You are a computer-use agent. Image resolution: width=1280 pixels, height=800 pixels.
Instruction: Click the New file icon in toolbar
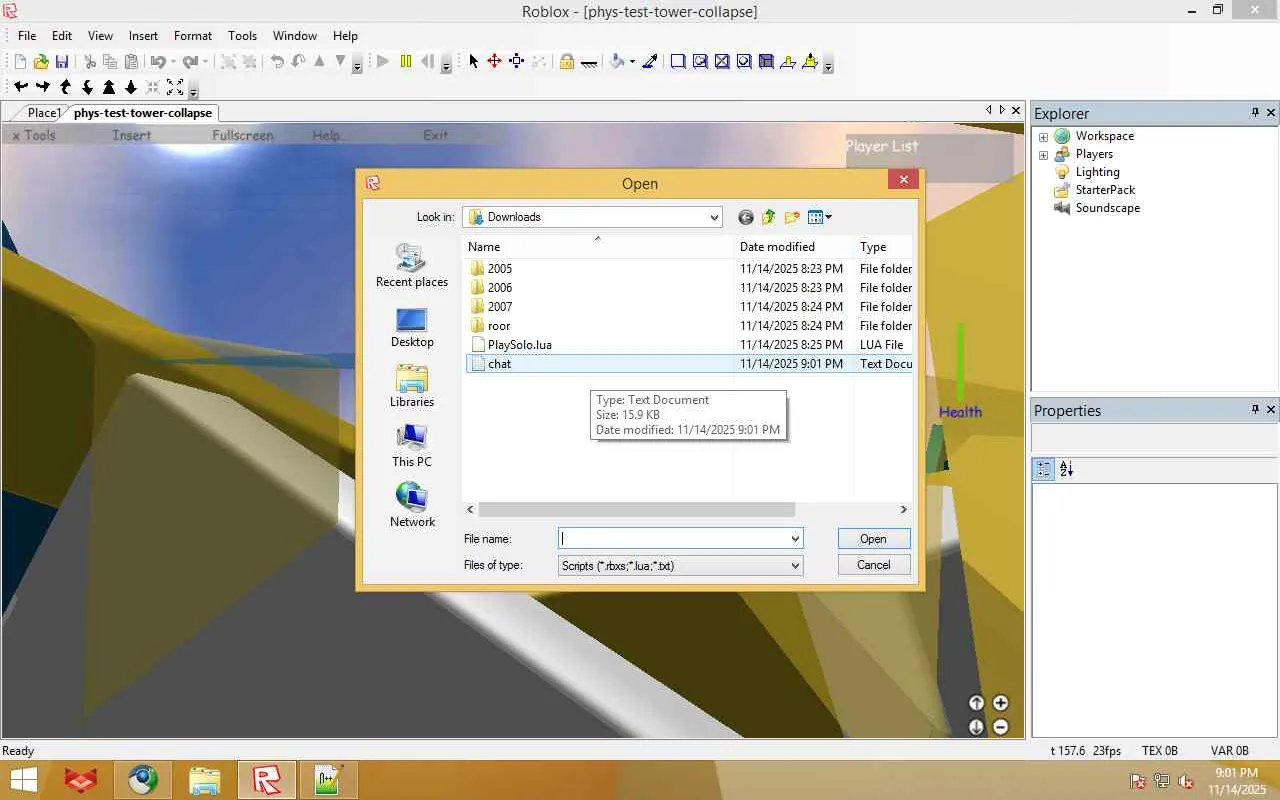point(20,62)
